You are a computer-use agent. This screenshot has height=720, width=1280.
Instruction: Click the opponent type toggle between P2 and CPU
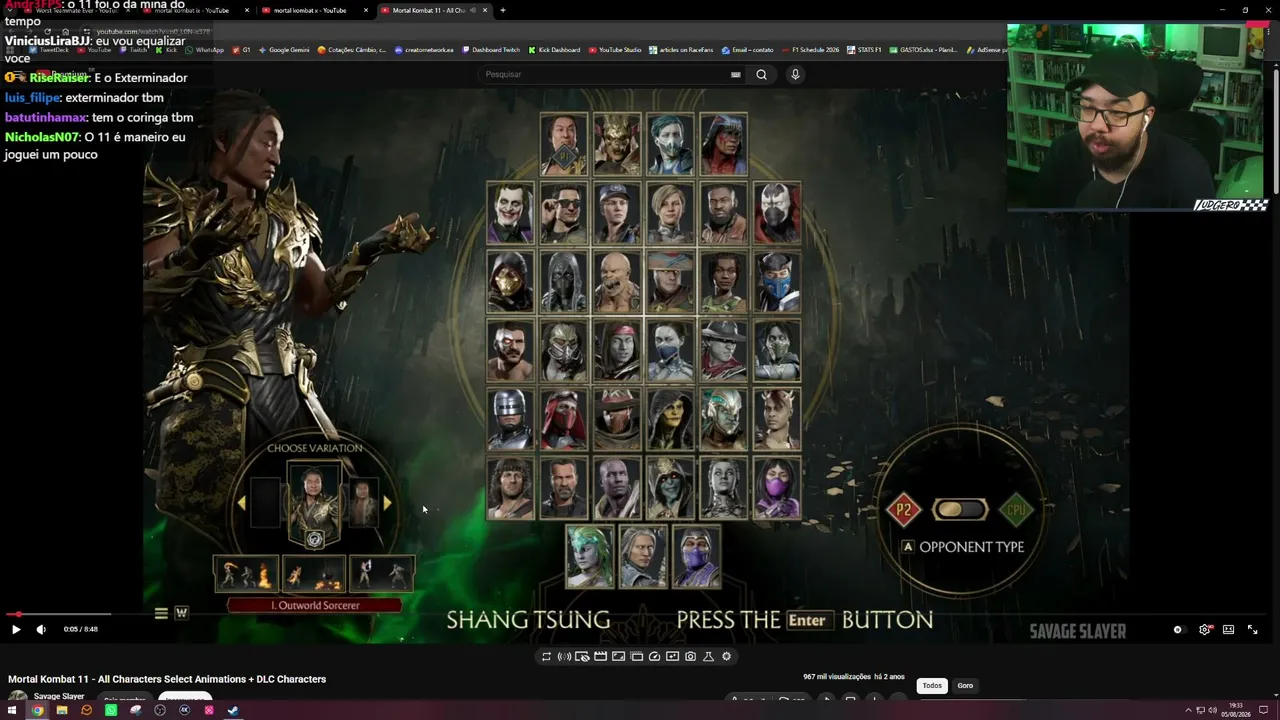click(960, 510)
